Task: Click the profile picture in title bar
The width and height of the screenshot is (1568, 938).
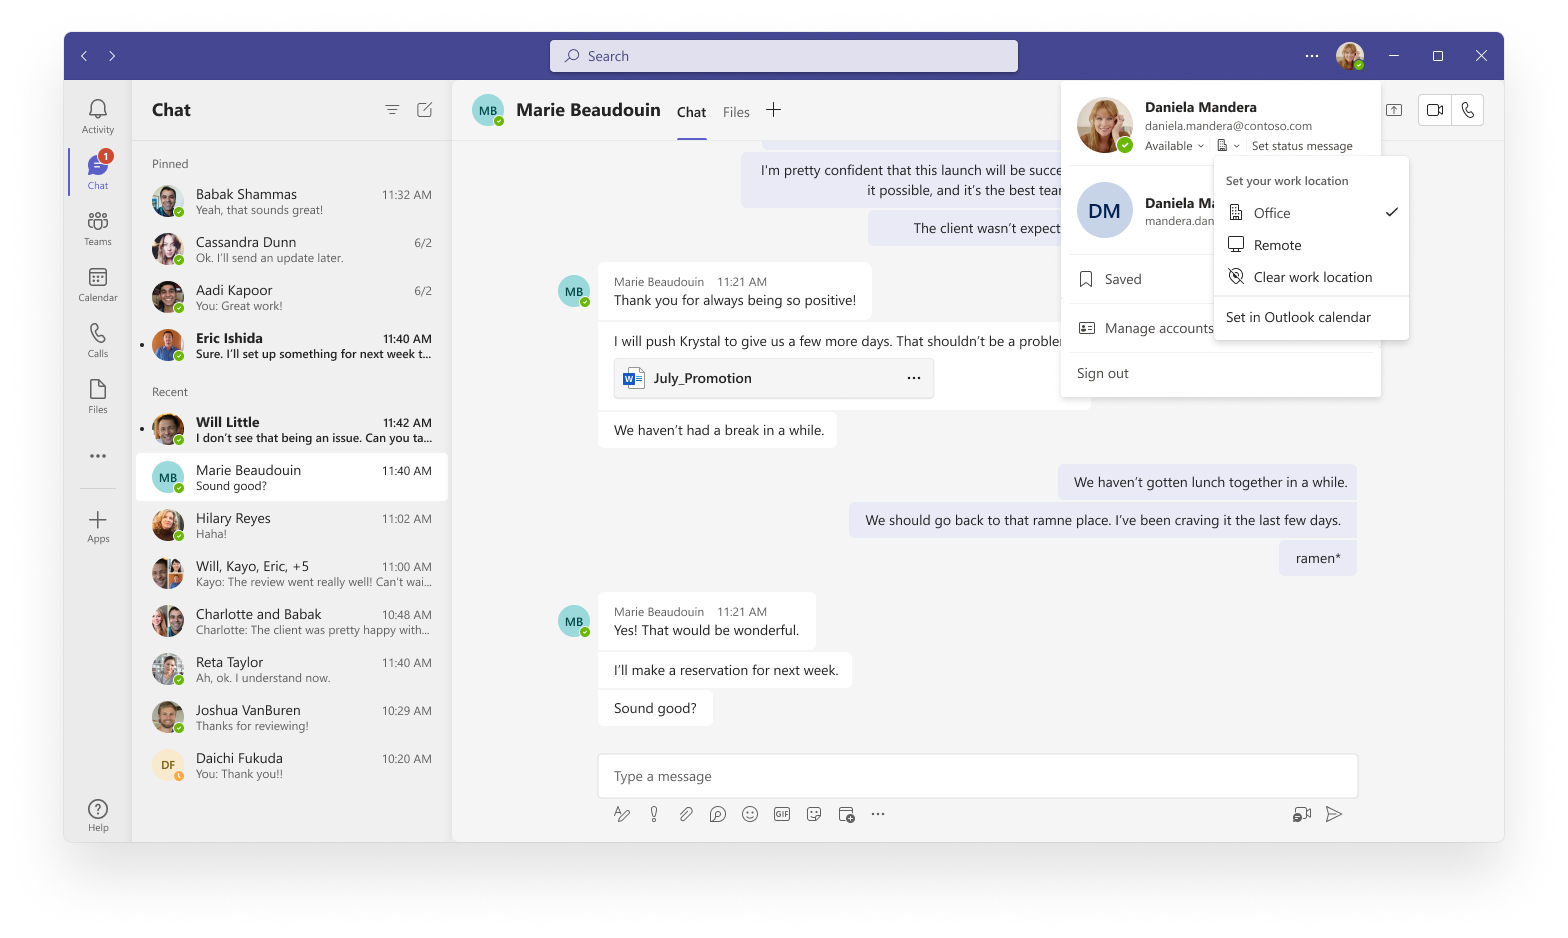Action: click(1350, 56)
